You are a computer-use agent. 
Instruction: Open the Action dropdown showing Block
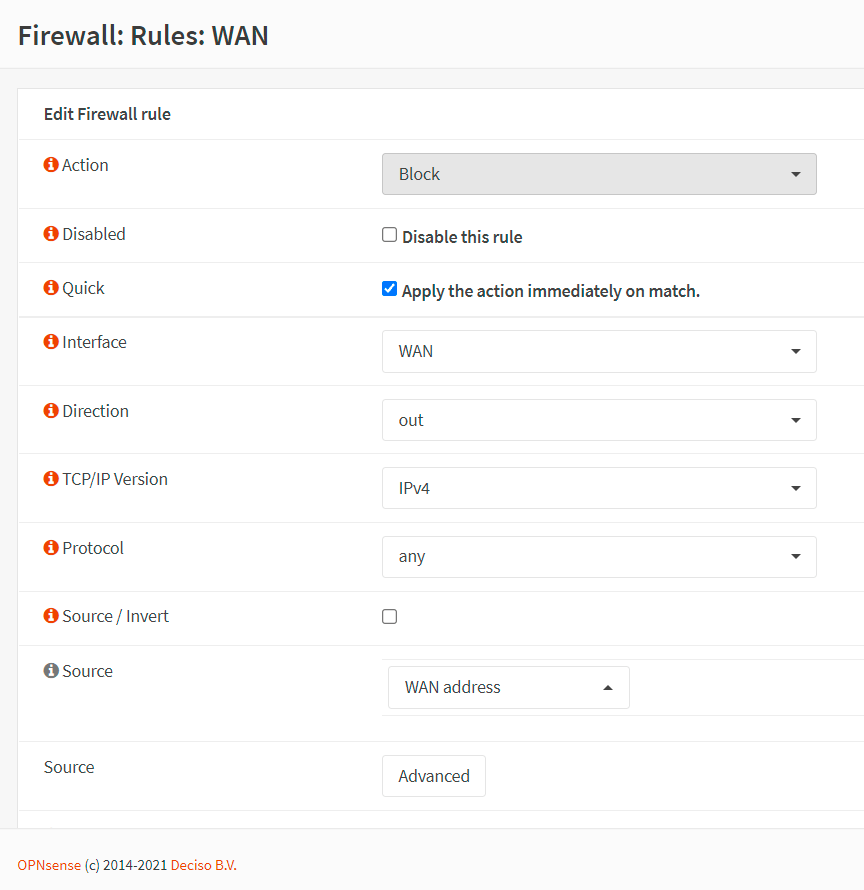point(599,174)
